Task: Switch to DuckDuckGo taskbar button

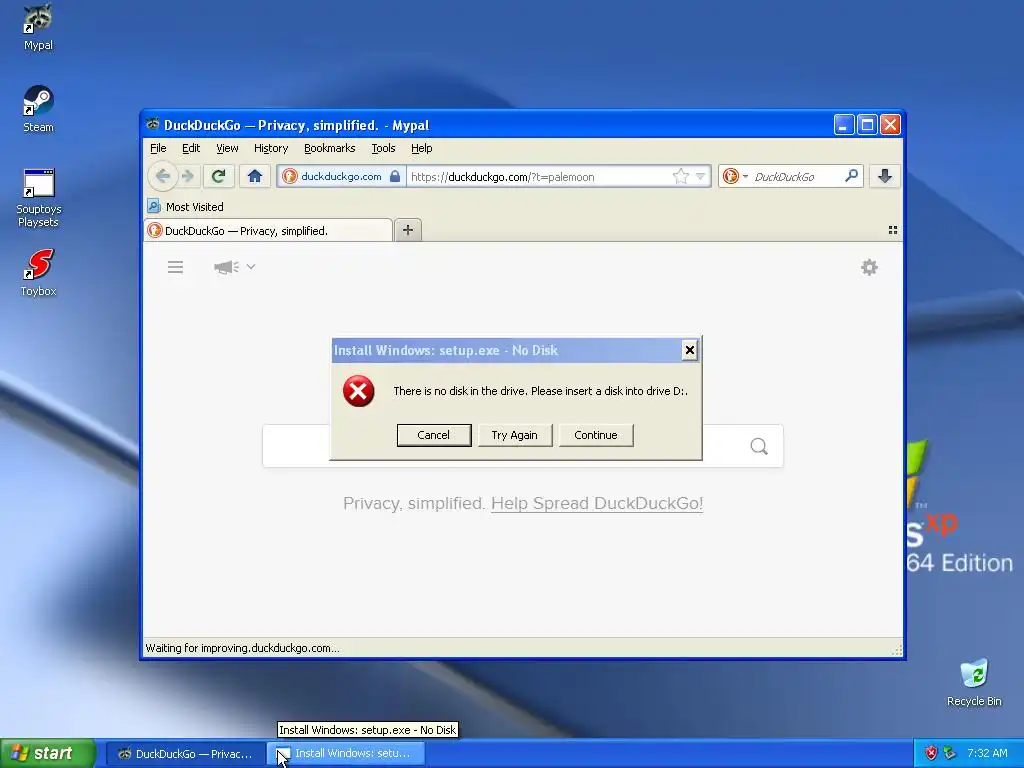Action: (x=185, y=754)
